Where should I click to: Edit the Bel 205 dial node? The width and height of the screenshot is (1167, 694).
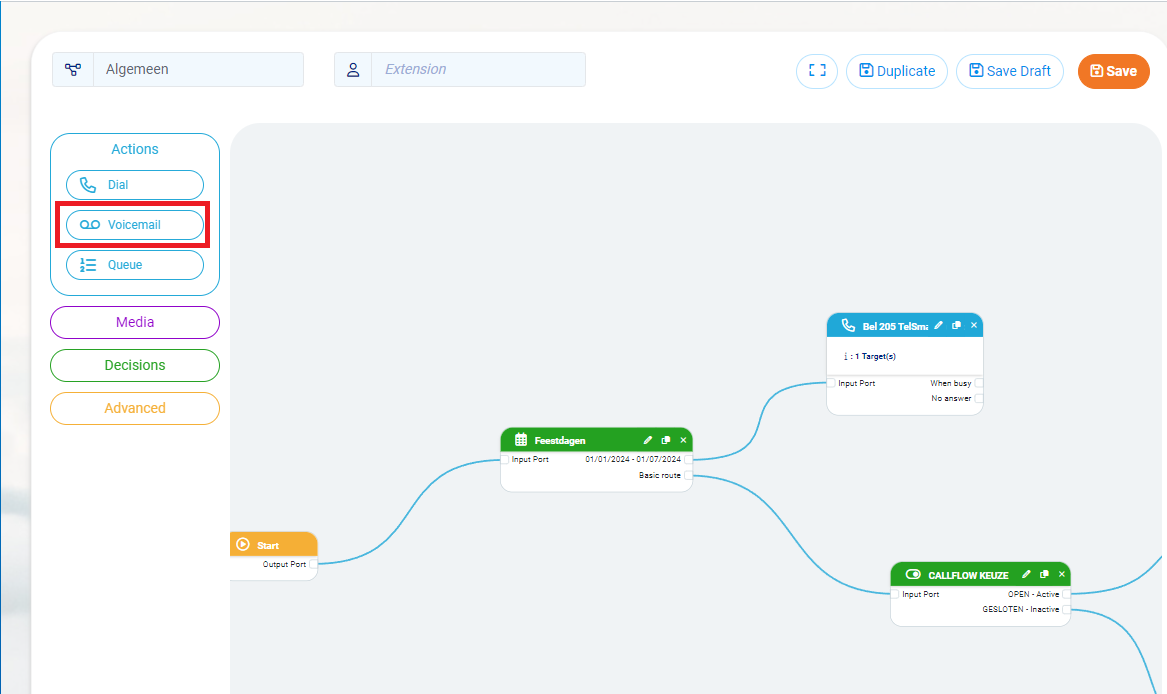click(x=938, y=326)
